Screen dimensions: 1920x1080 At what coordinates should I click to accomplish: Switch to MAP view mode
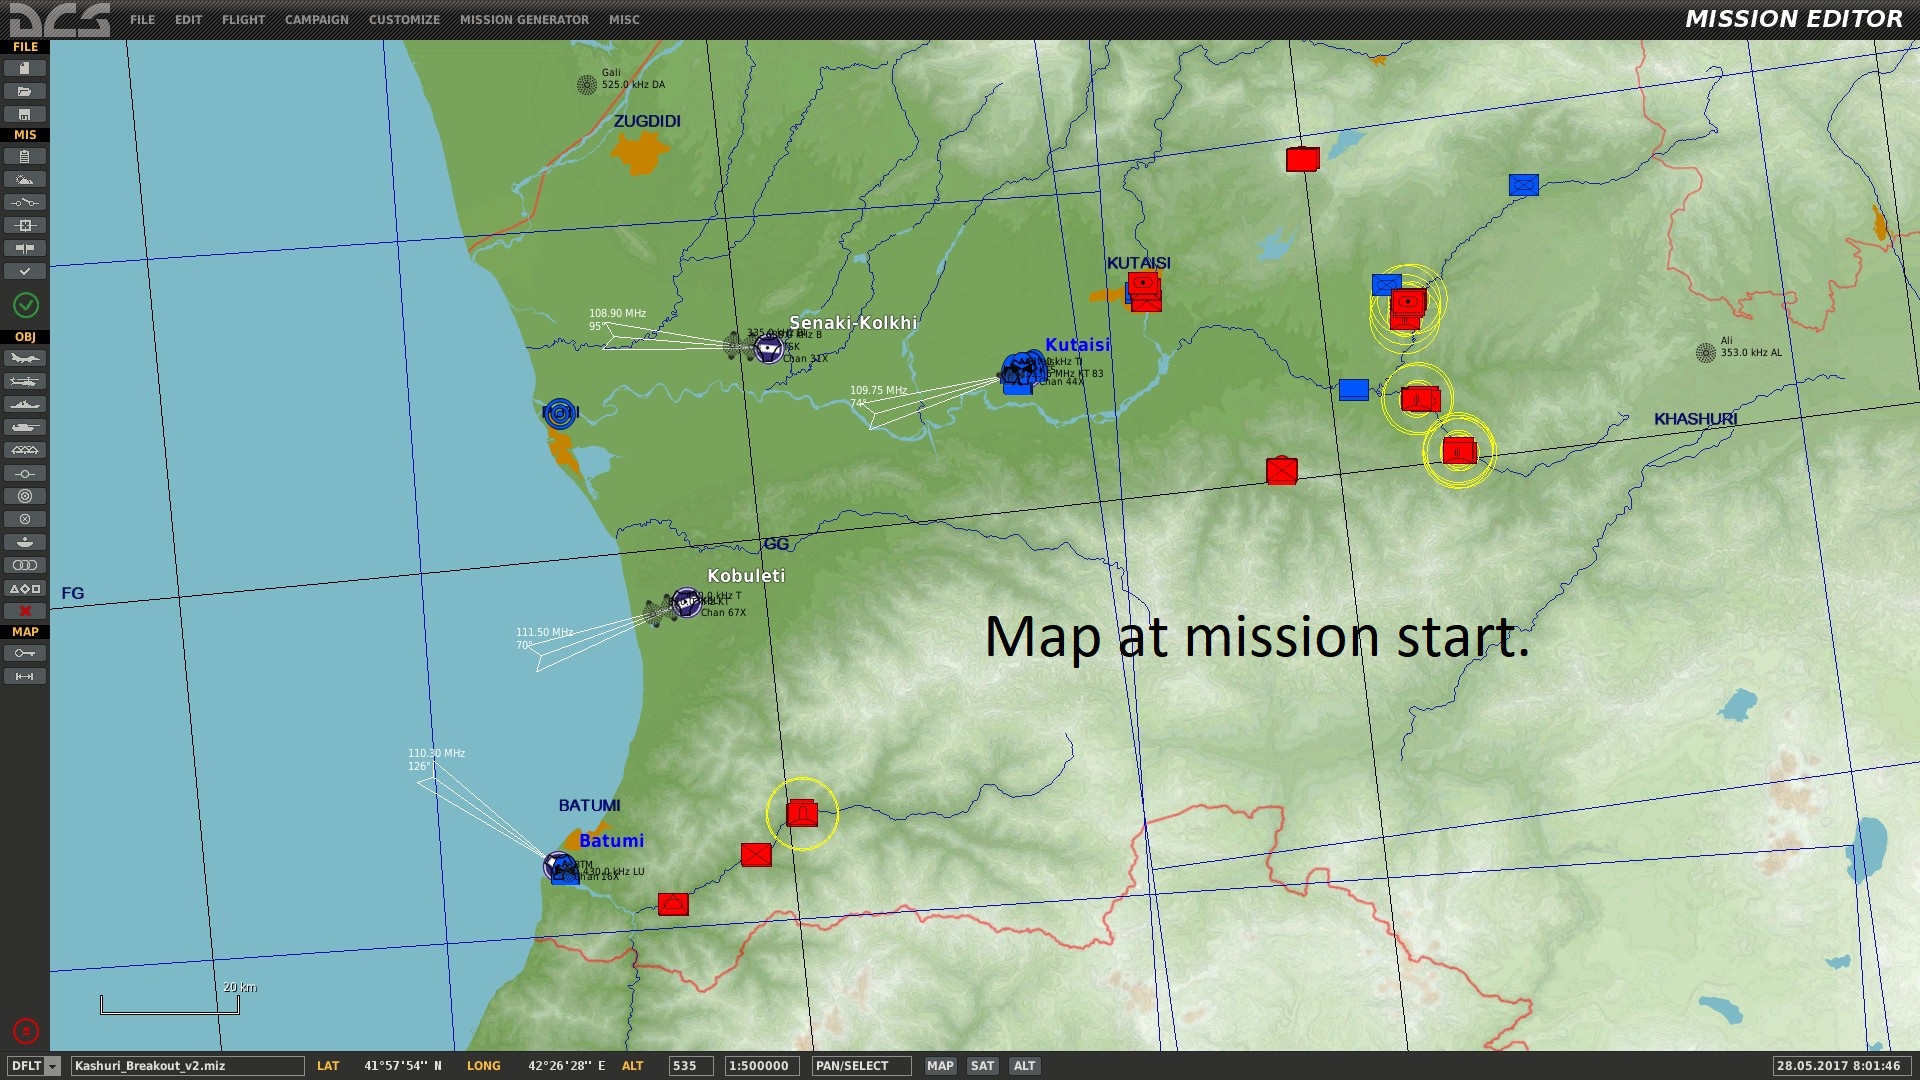(940, 1066)
